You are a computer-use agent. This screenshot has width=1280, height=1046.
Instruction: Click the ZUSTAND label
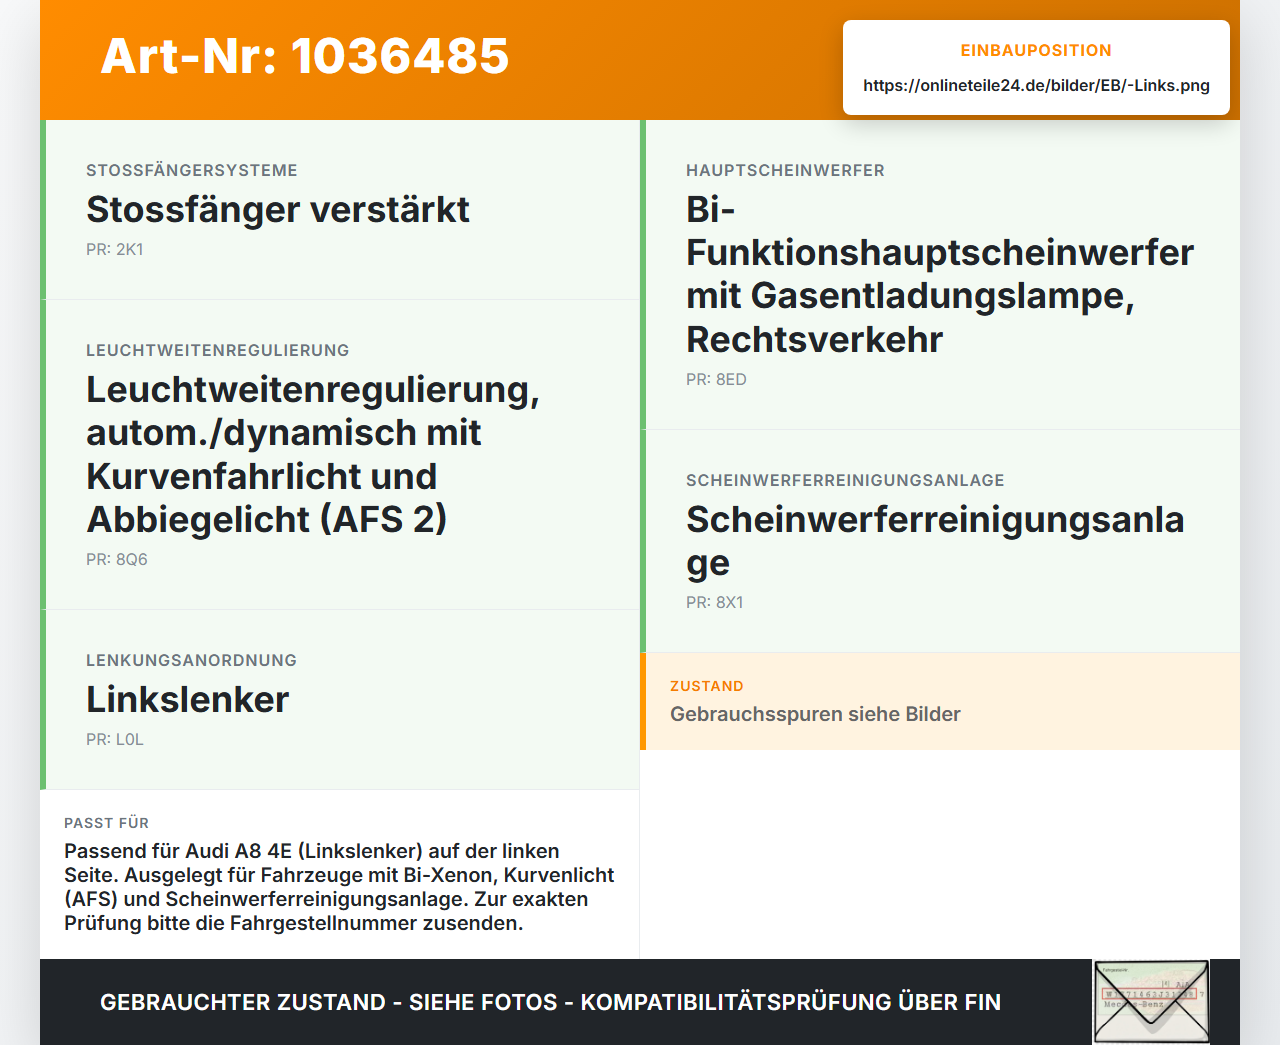pos(707,687)
